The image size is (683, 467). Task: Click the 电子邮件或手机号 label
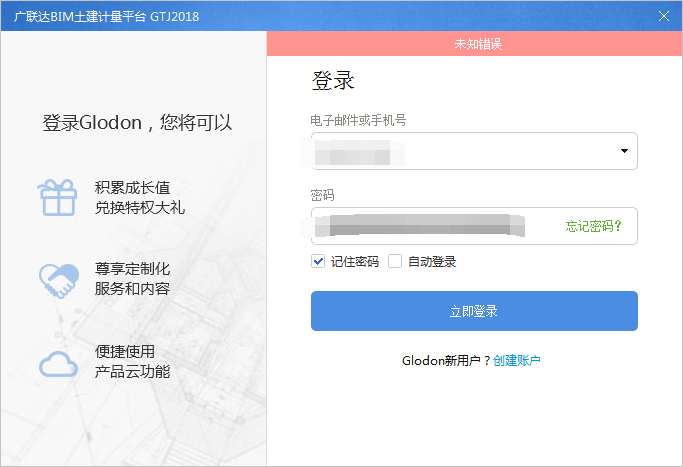pos(358,120)
